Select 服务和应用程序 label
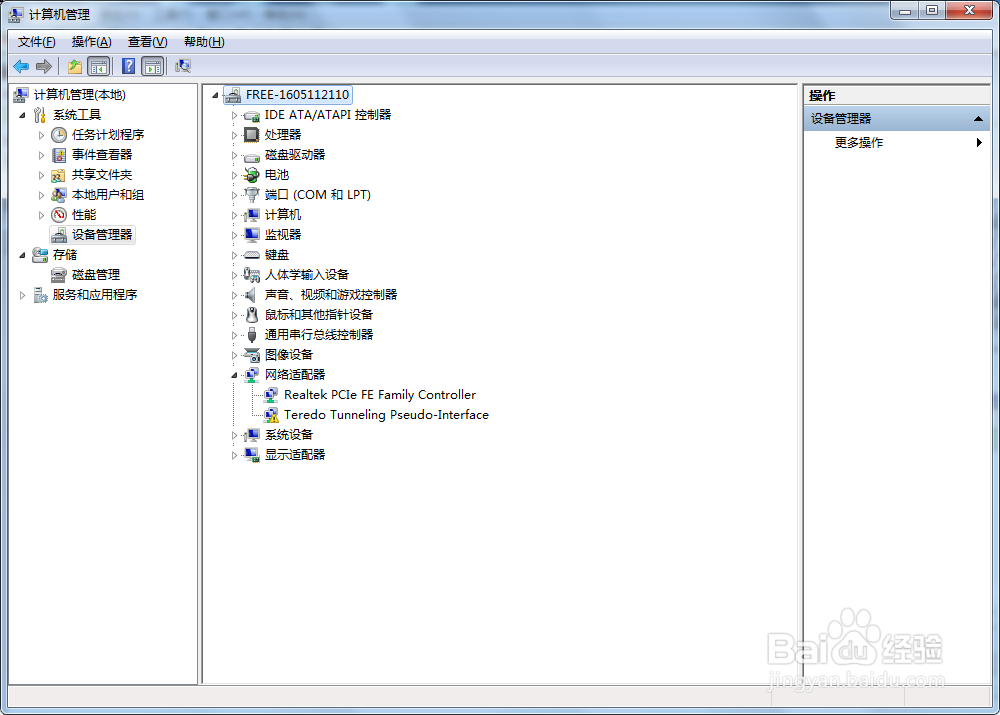 pyautogui.click(x=95, y=295)
